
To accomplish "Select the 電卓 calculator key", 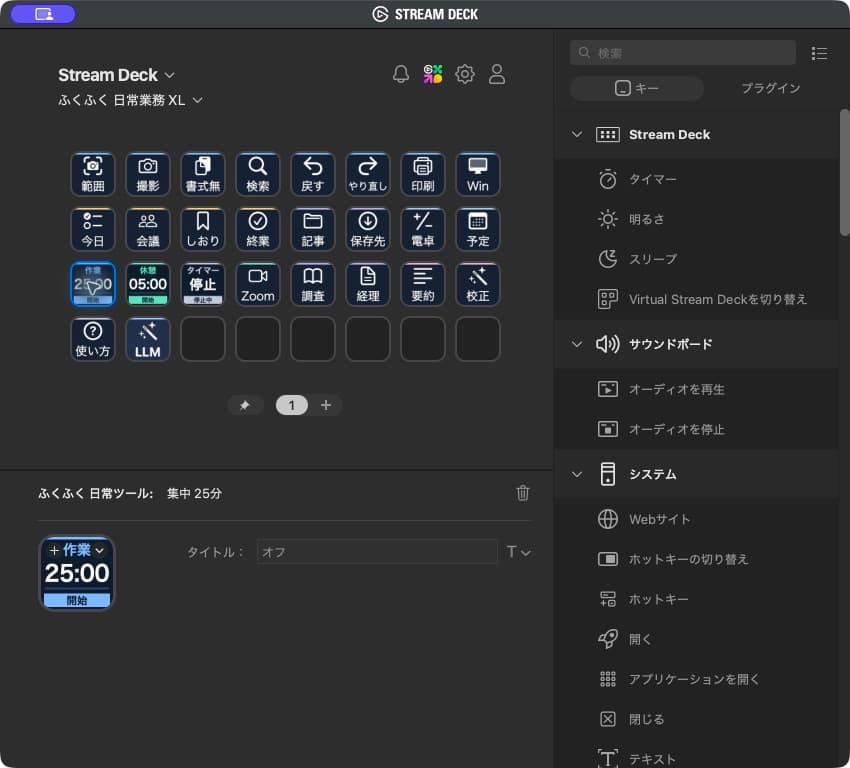I will (423, 229).
